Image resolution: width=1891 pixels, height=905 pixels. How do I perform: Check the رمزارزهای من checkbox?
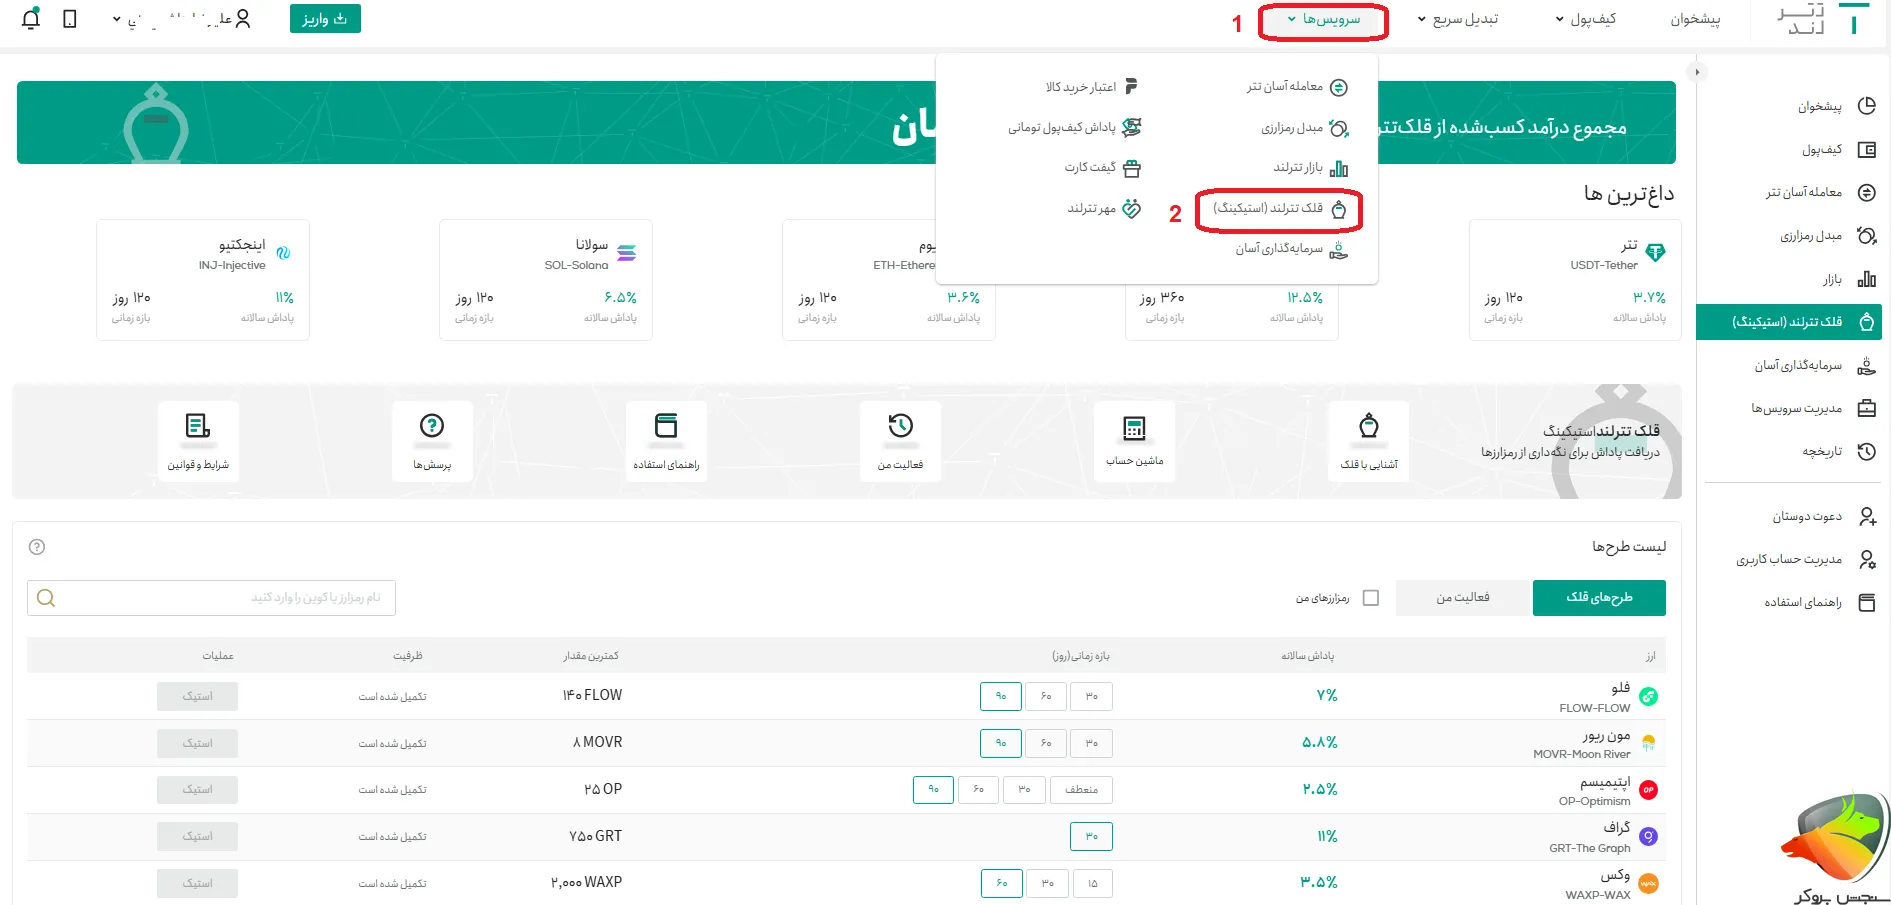pos(1371,597)
